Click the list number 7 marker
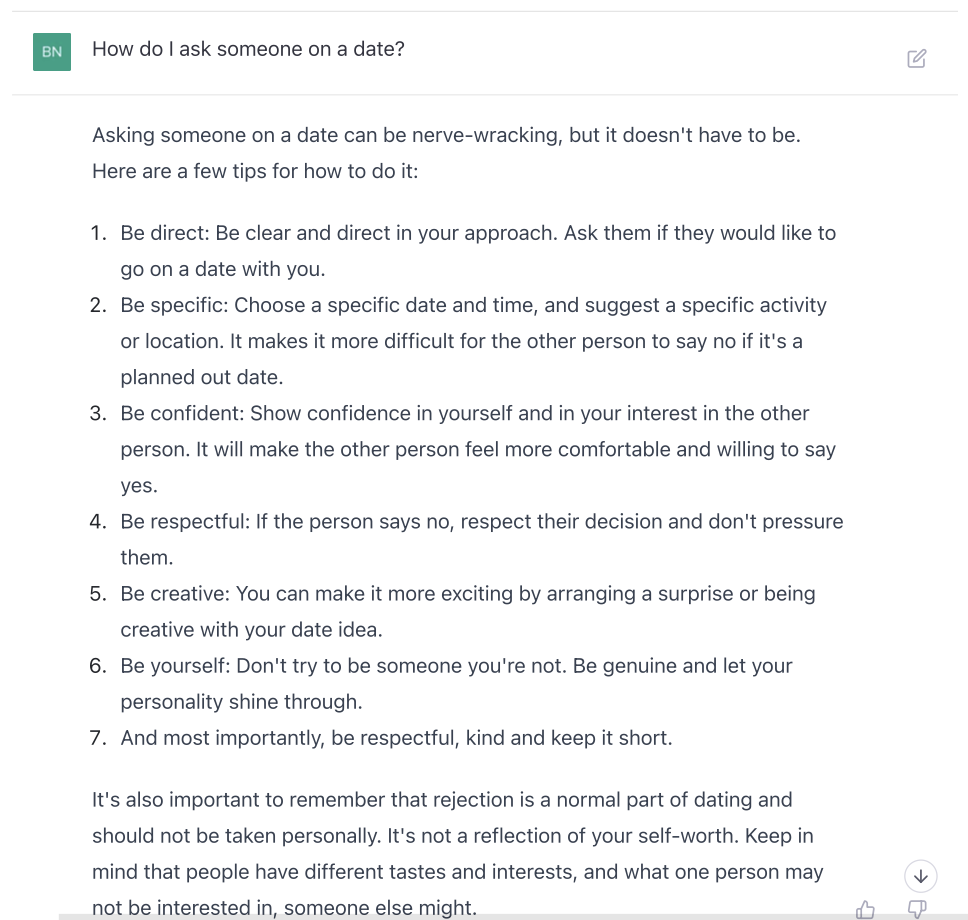 point(98,738)
